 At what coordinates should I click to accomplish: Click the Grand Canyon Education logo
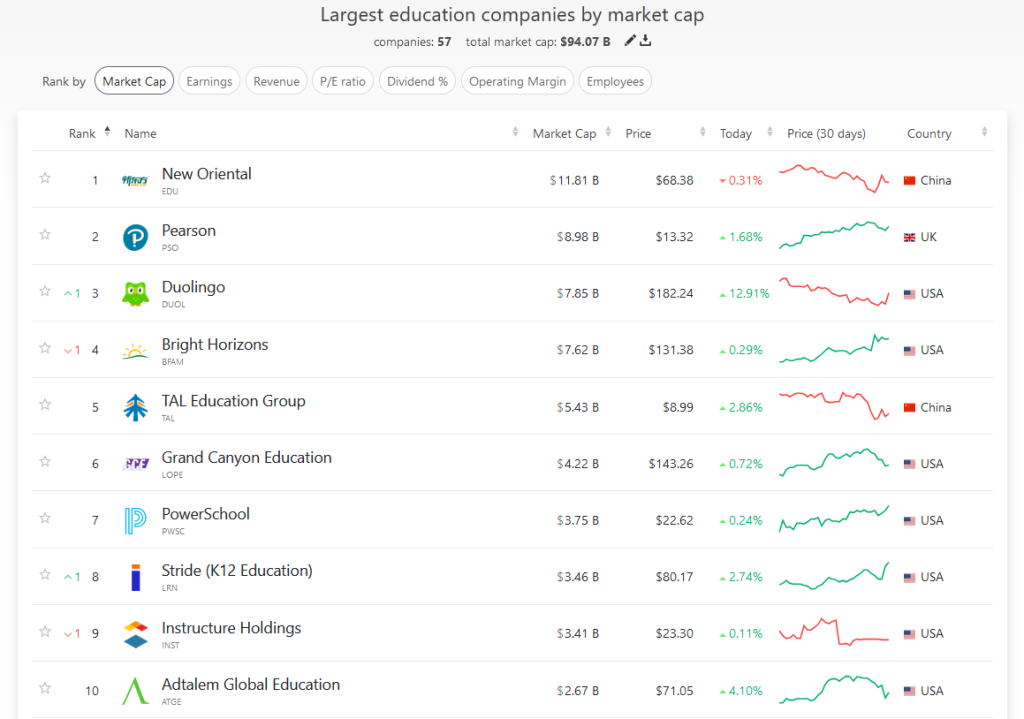[135, 464]
